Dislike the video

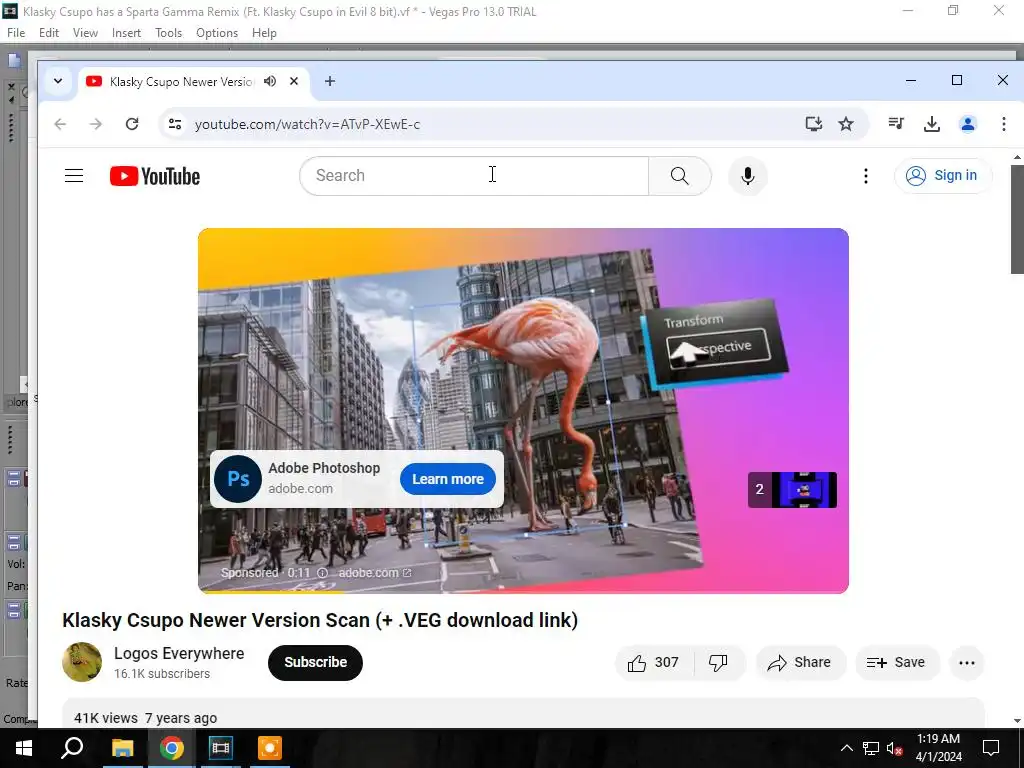[718, 663]
